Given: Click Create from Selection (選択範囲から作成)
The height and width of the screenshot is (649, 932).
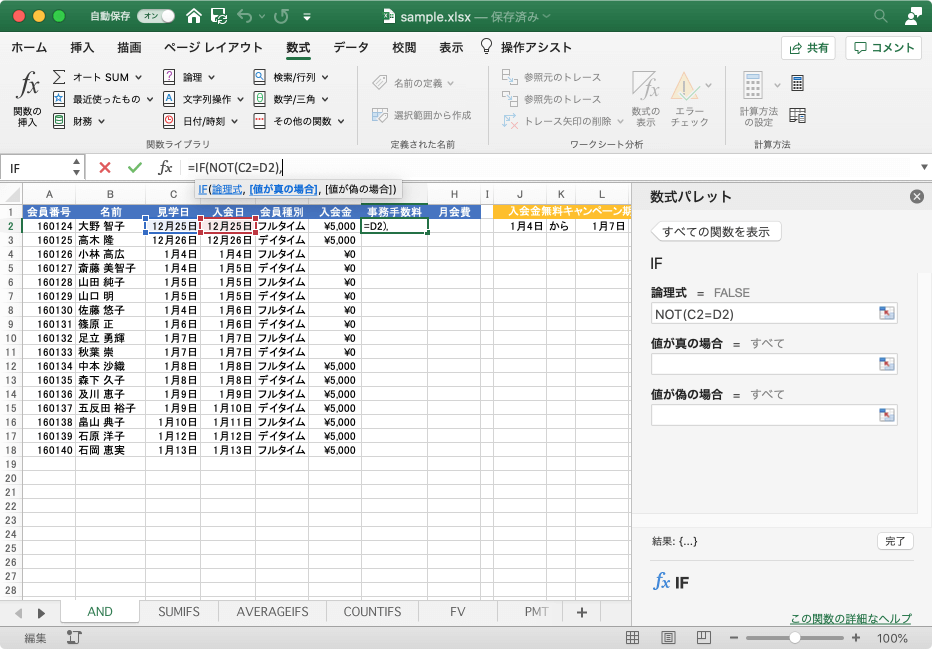Looking at the screenshot, I should coord(421,115).
